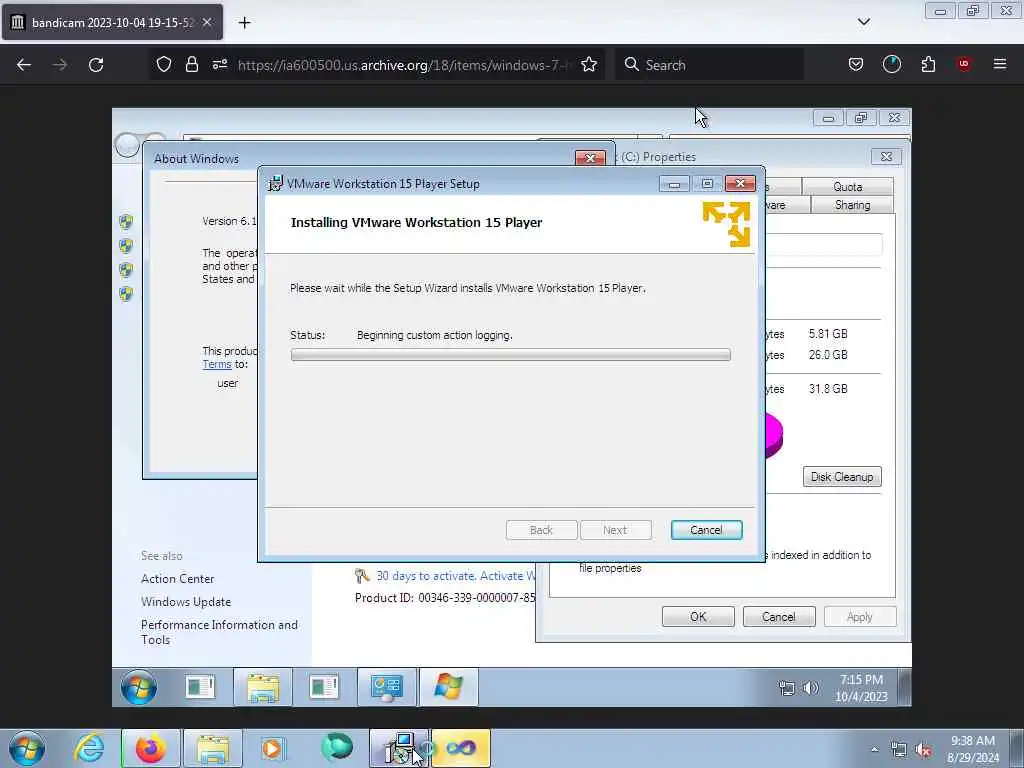The width and height of the screenshot is (1024, 768).
Task: Click the greyed Back button in VMware setup
Action: click(x=541, y=530)
